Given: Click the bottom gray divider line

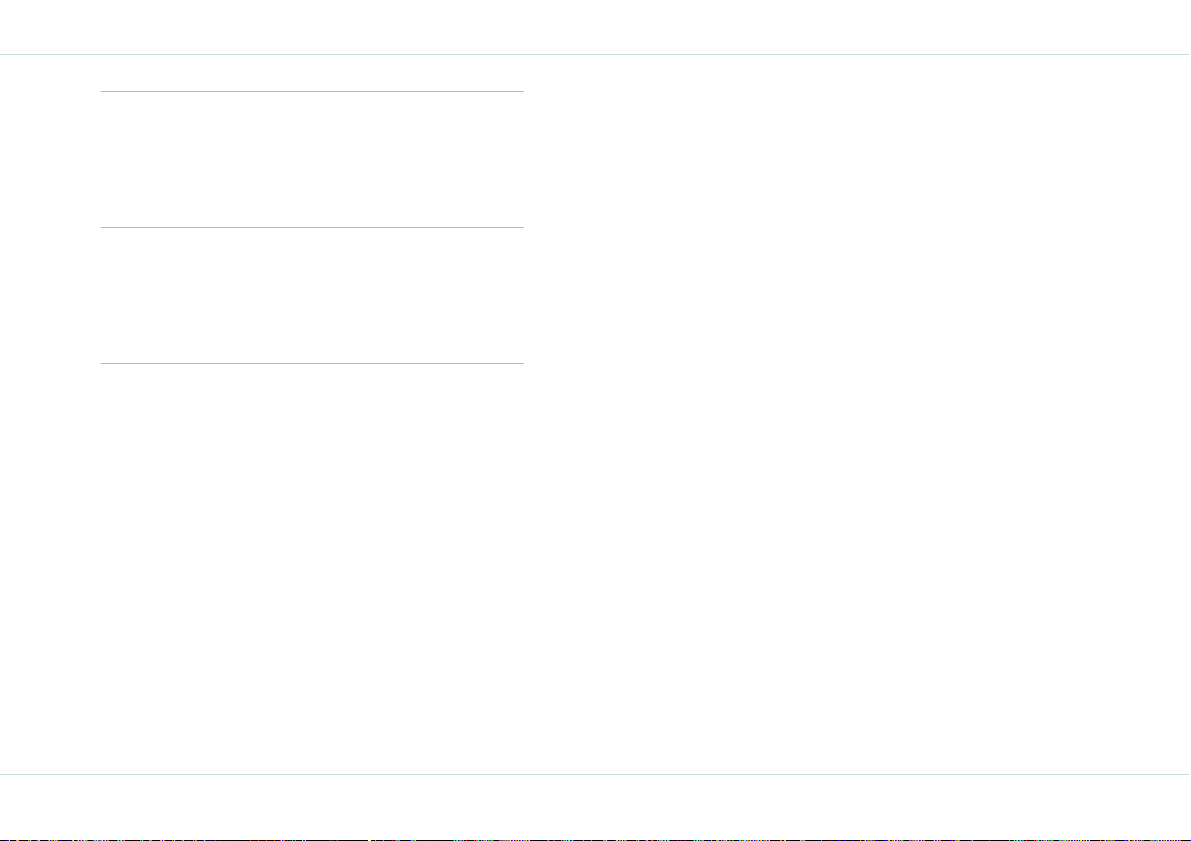Looking at the screenshot, I should (312, 363).
